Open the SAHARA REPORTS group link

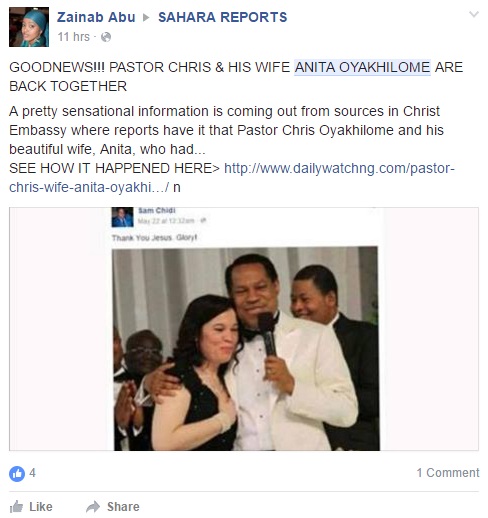click(x=222, y=17)
